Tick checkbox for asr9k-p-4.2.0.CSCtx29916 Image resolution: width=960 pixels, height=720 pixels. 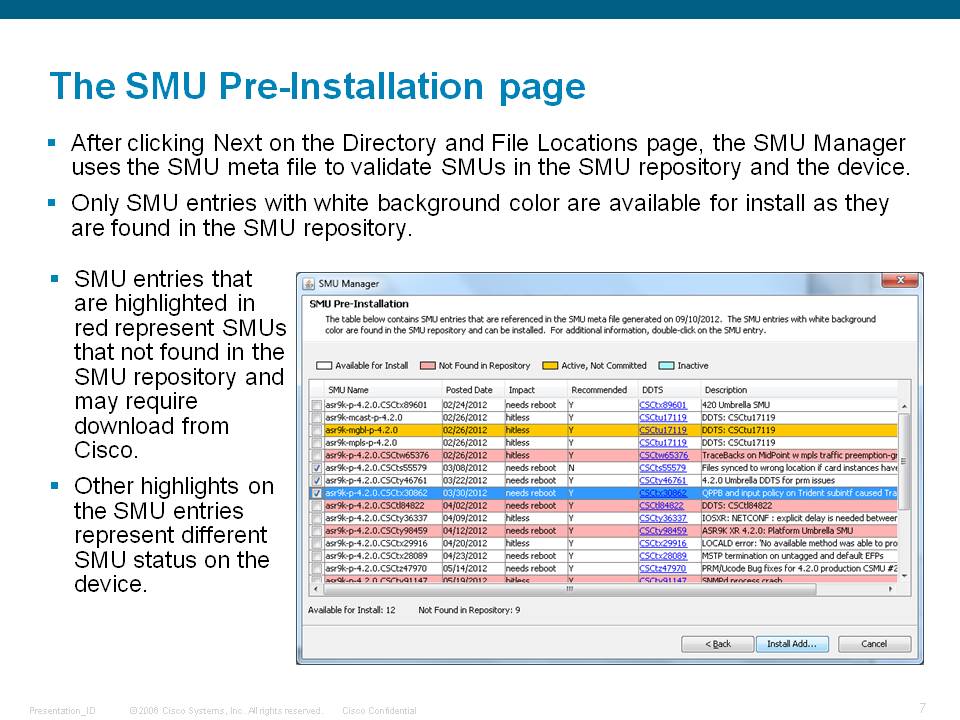point(317,543)
